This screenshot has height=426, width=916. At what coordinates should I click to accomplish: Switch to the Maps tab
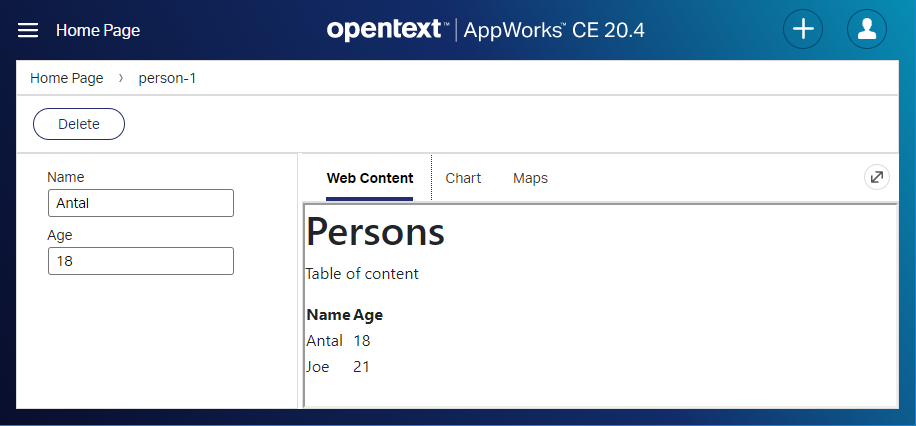(x=530, y=178)
